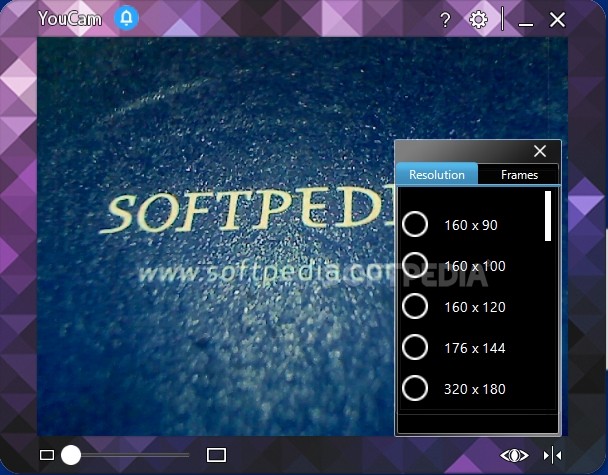
Task: Pick the 176 x 144 resolution
Action: pos(415,347)
